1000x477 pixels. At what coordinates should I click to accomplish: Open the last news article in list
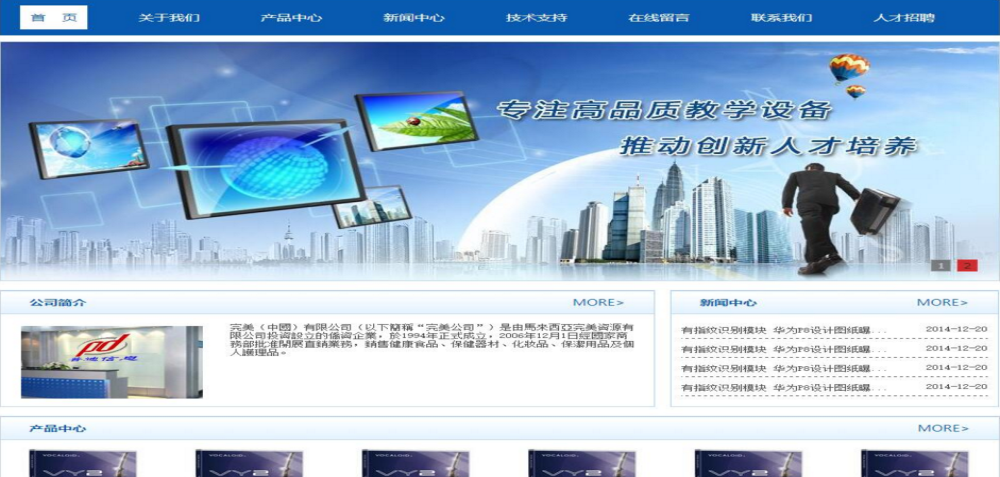(776, 387)
